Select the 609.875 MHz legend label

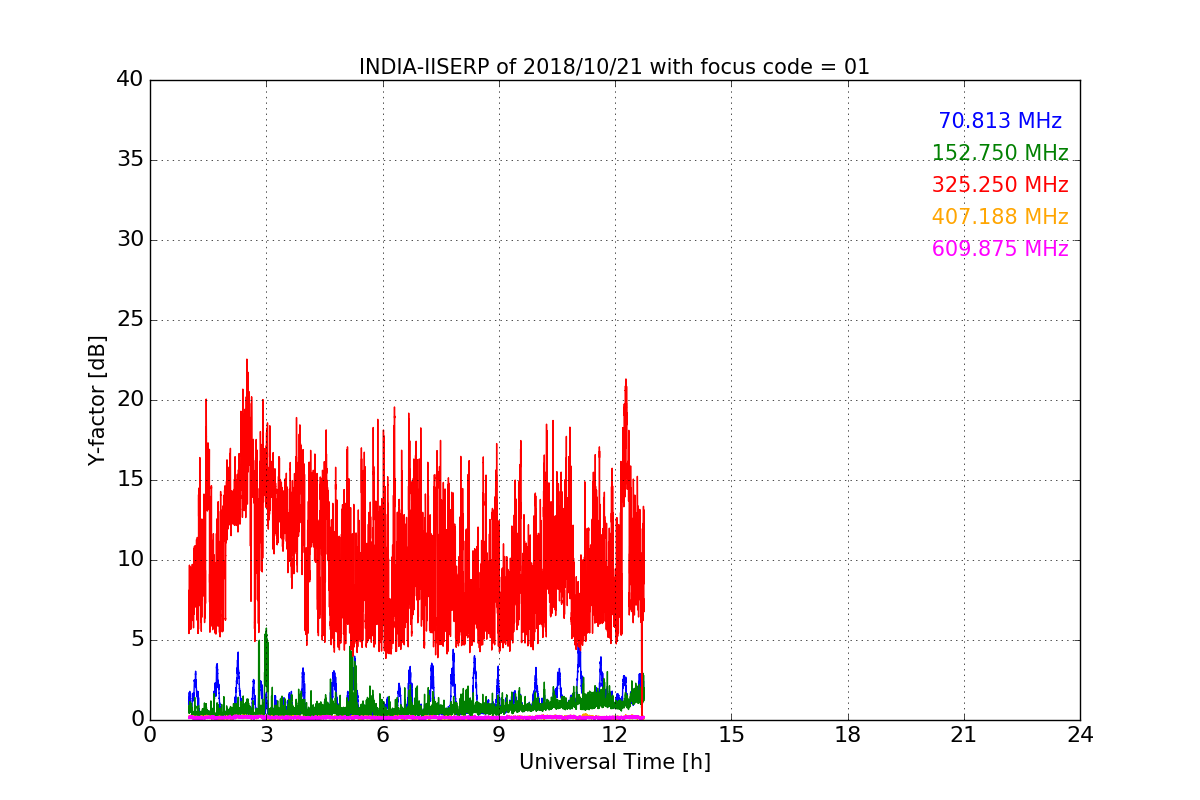pos(1000,249)
